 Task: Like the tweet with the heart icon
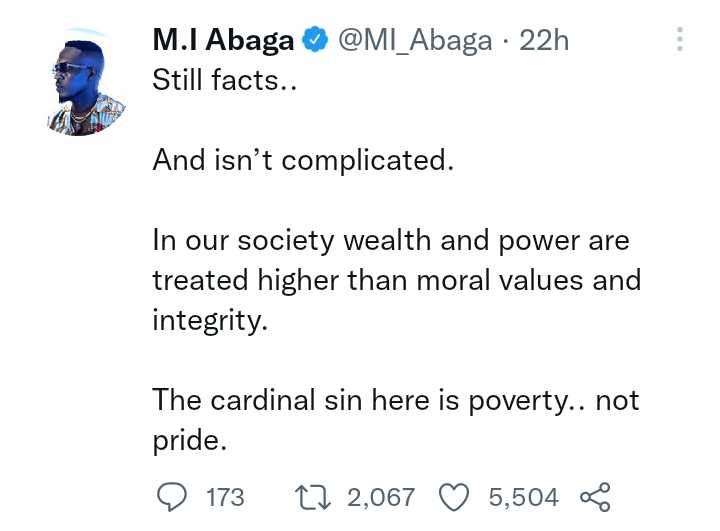[454, 497]
